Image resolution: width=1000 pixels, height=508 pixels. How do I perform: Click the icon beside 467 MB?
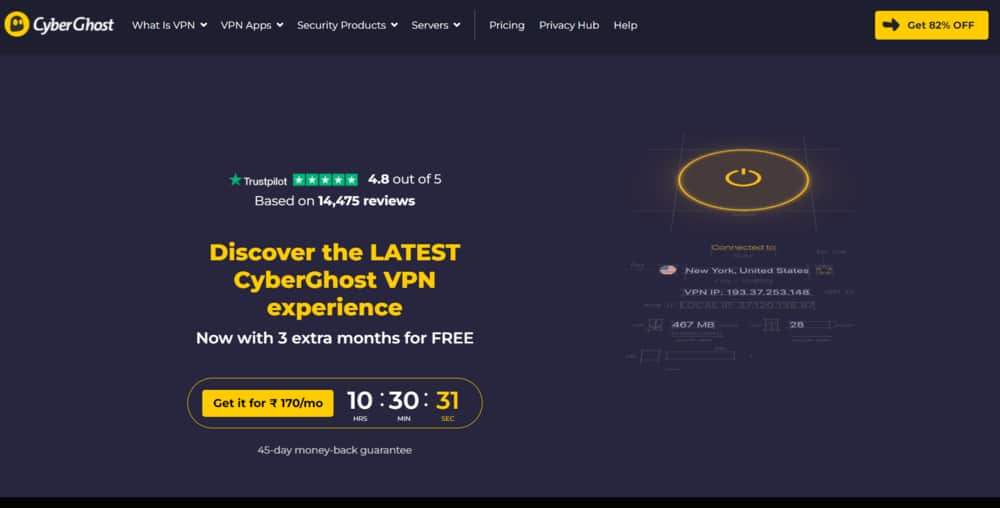[x=656, y=325]
